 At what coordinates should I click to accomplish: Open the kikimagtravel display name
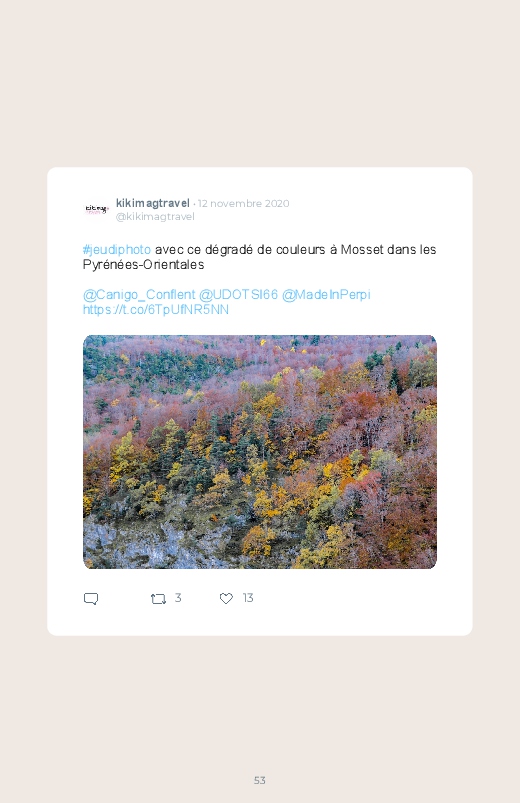tap(153, 203)
